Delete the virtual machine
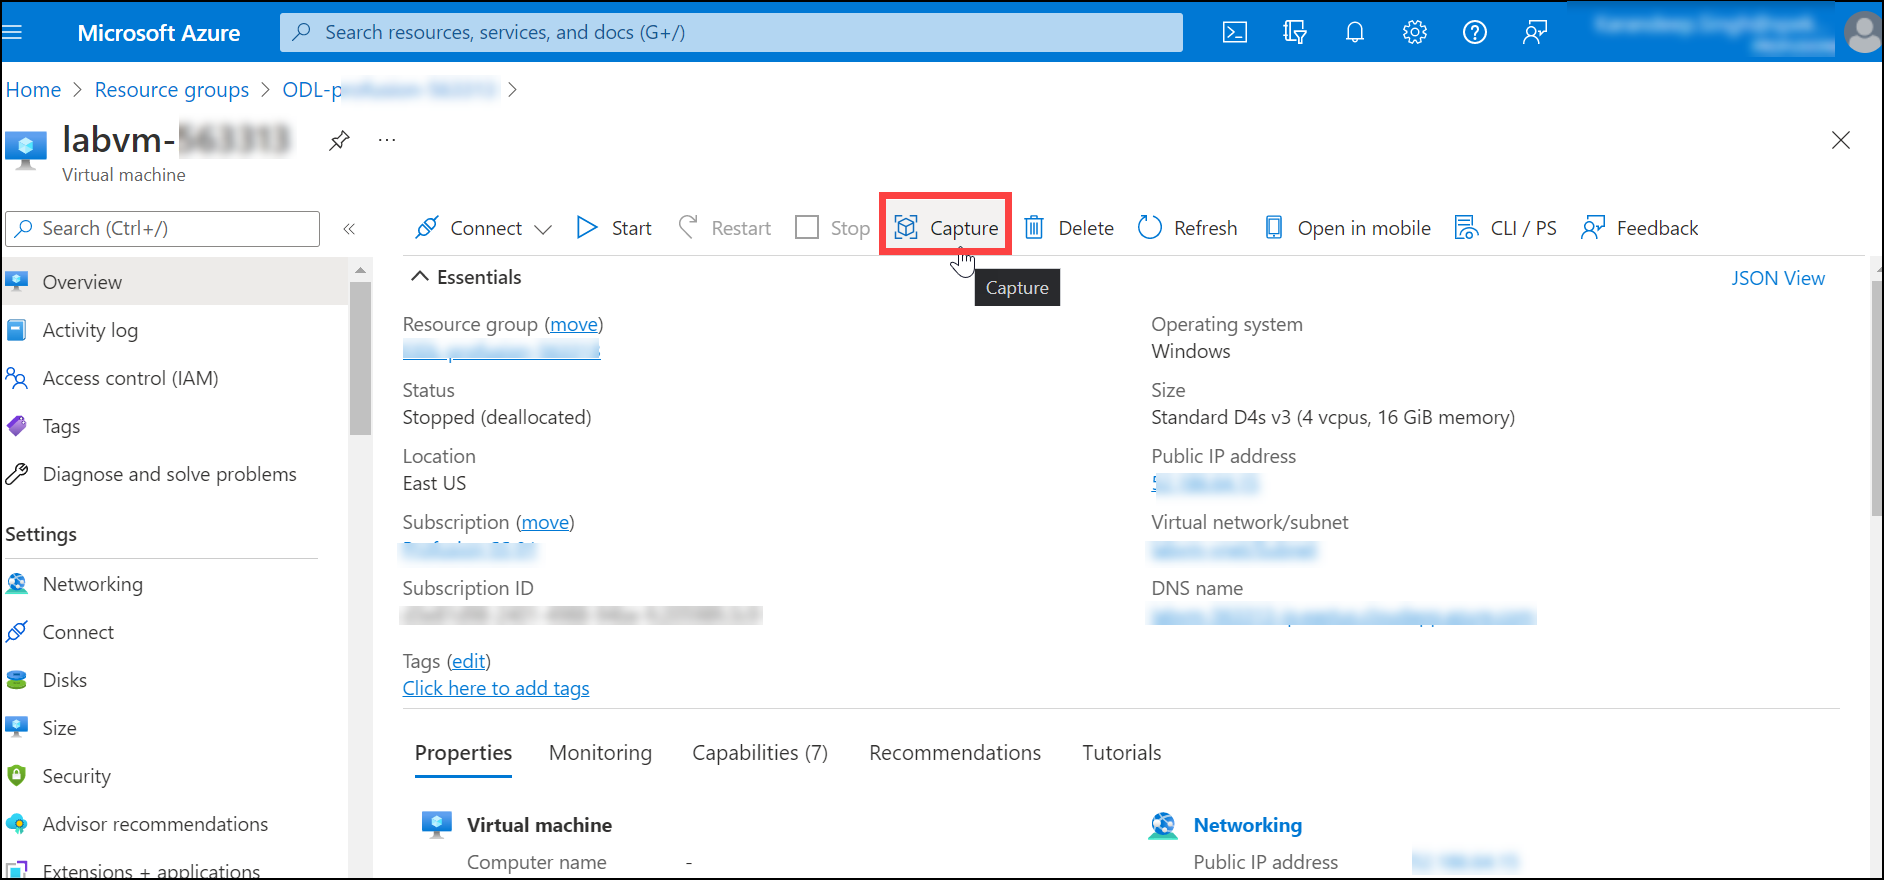Viewport: 1884px width, 880px height. click(1069, 228)
